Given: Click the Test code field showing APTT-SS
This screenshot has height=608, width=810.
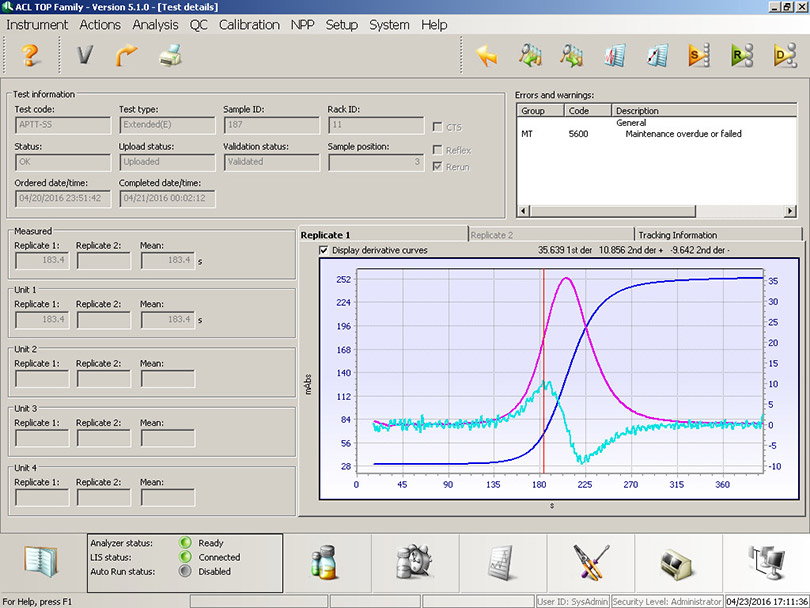Looking at the screenshot, I should pos(63,125).
